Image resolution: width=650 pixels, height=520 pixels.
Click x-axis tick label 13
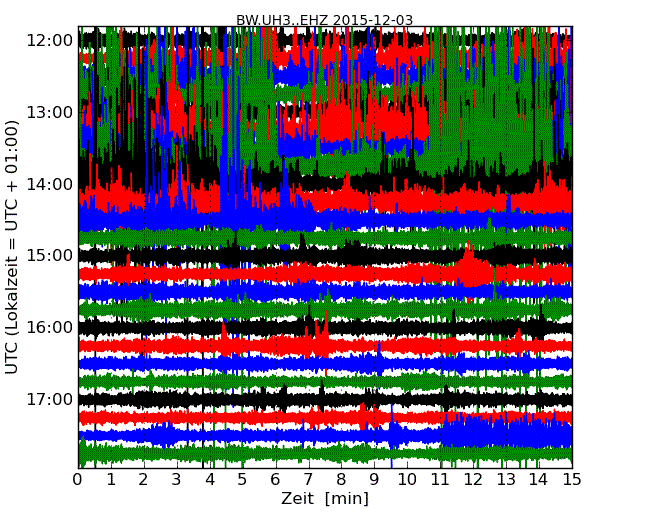[x=506, y=479]
